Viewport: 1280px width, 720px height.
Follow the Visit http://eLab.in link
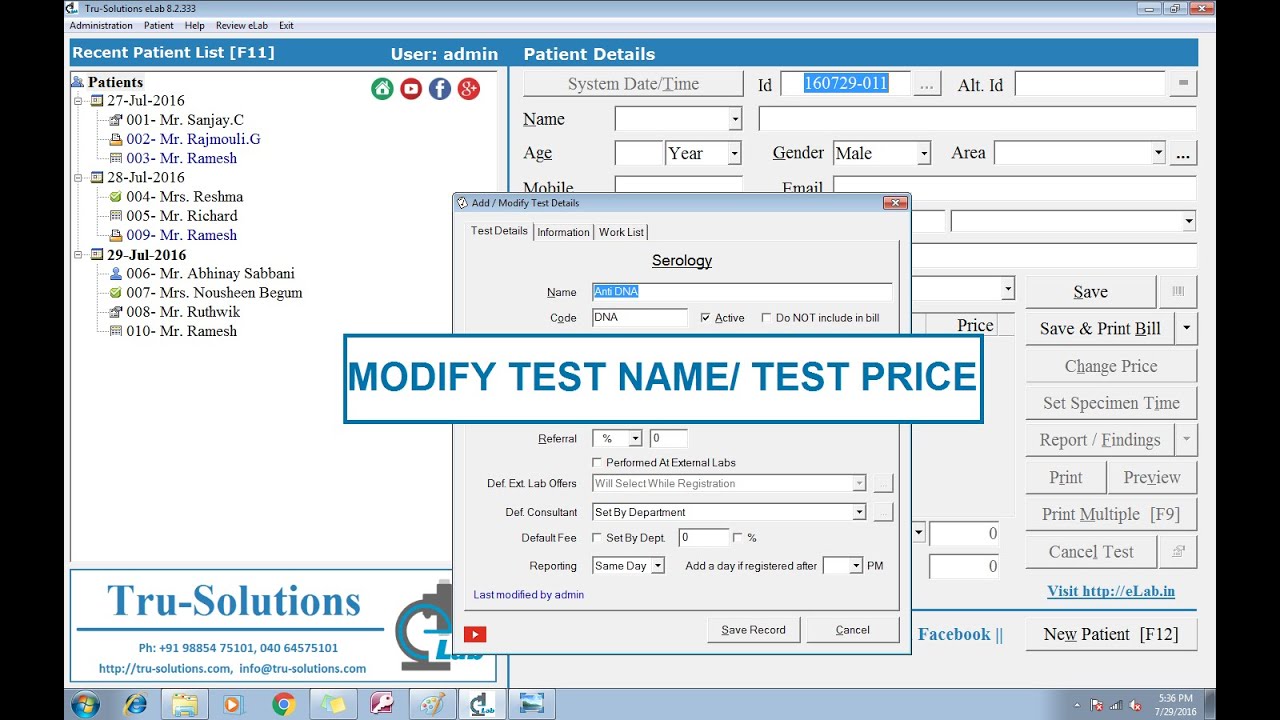pos(1111,591)
